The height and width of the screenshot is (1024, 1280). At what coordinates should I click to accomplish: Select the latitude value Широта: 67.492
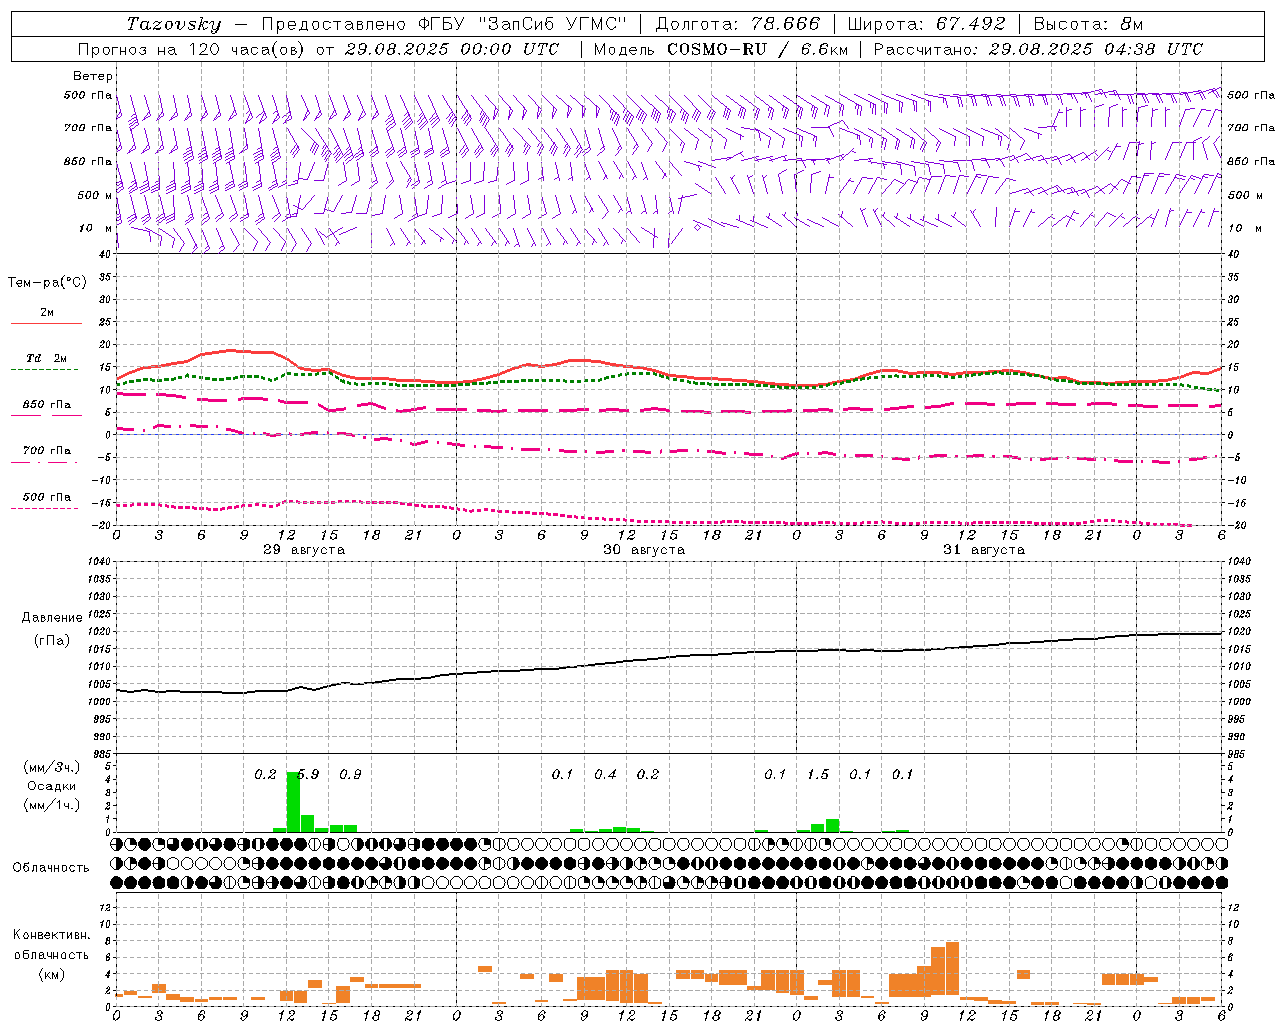(926, 24)
